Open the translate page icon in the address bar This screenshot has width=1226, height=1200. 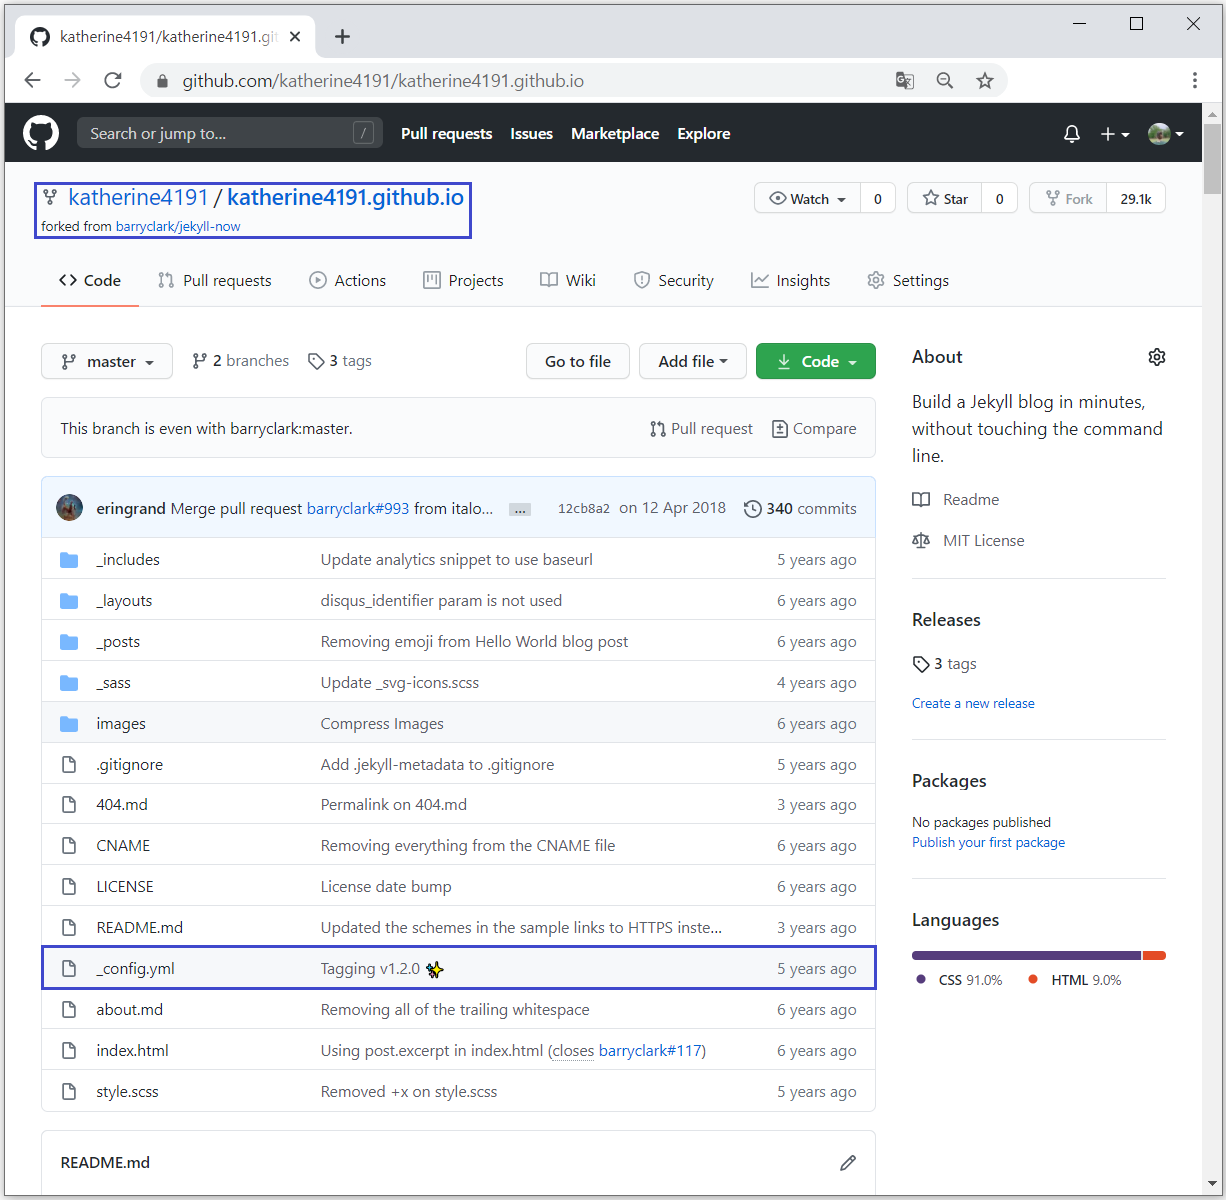tap(905, 81)
